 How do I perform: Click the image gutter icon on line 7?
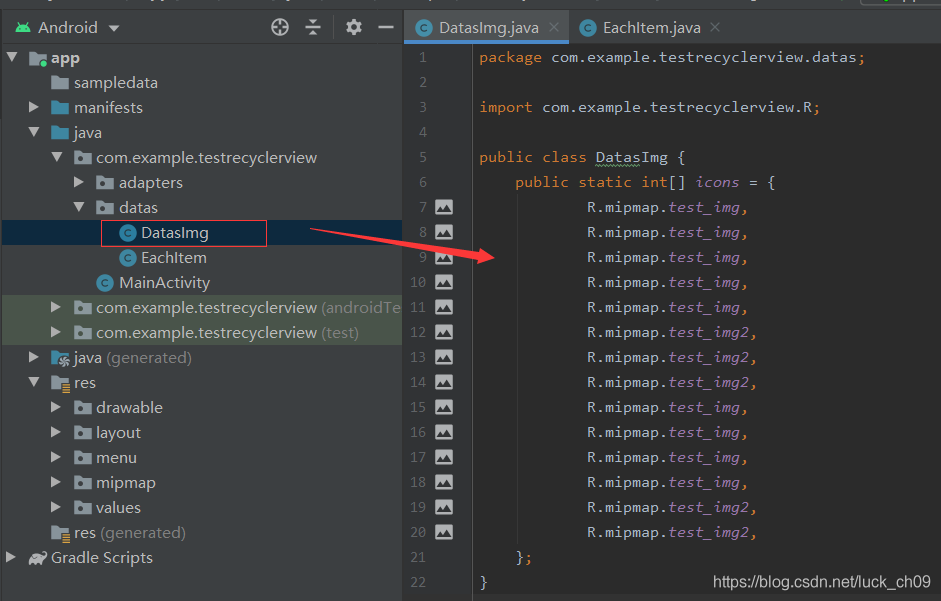click(x=443, y=208)
